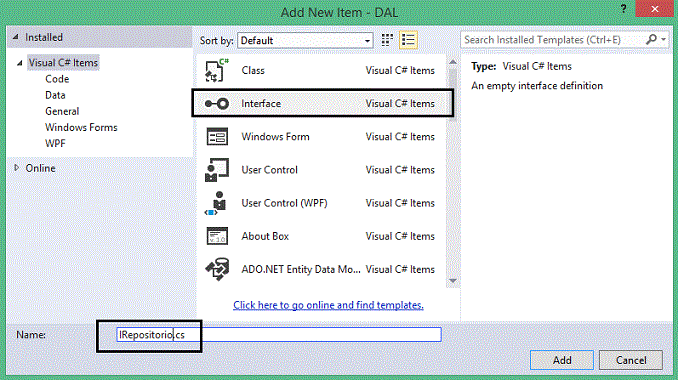
Task: Pick the User Control (WPF) icon
Action: point(216,203)
